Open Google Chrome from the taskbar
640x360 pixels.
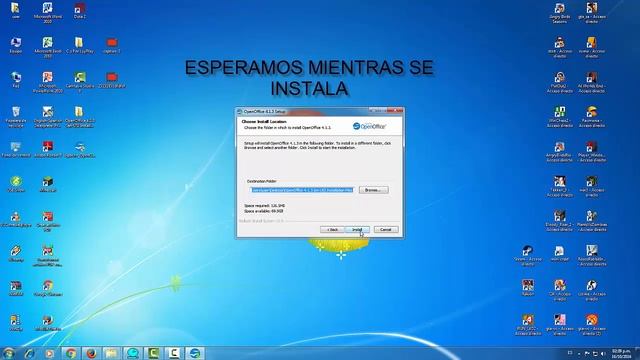pyautogui.click(x=71, y=353)
